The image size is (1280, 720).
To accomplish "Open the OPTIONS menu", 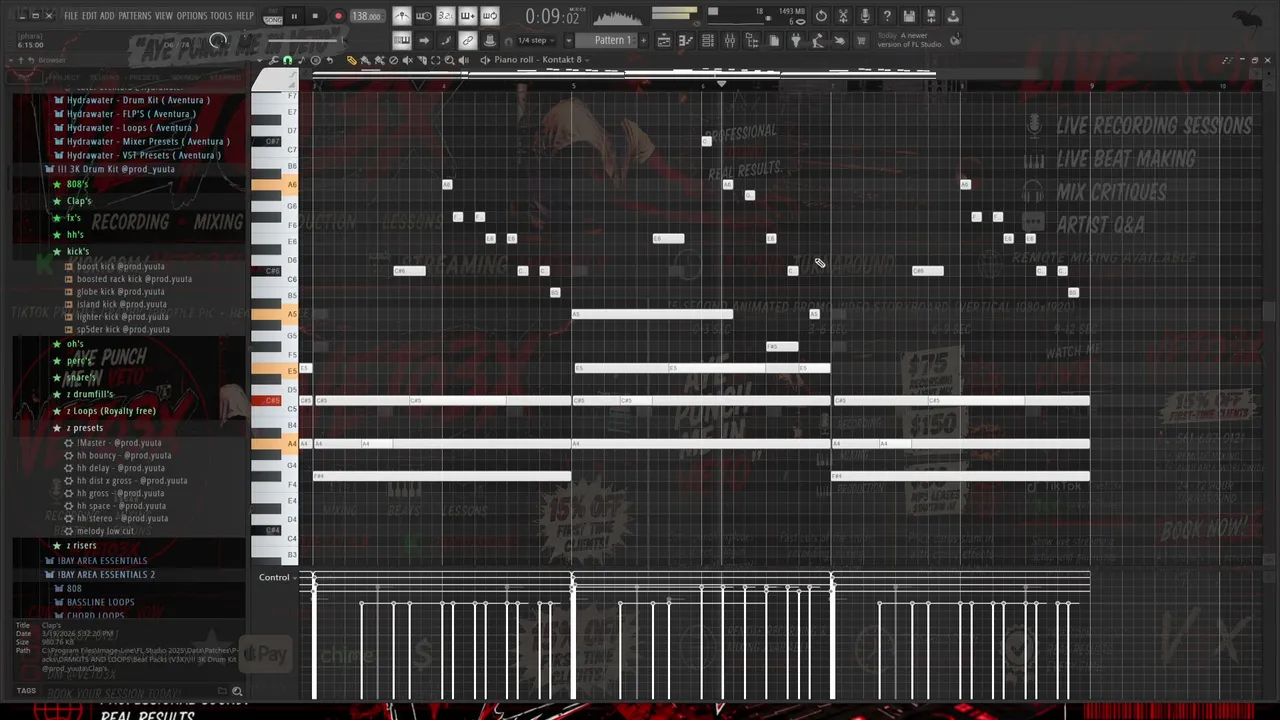I will (192, 16).
